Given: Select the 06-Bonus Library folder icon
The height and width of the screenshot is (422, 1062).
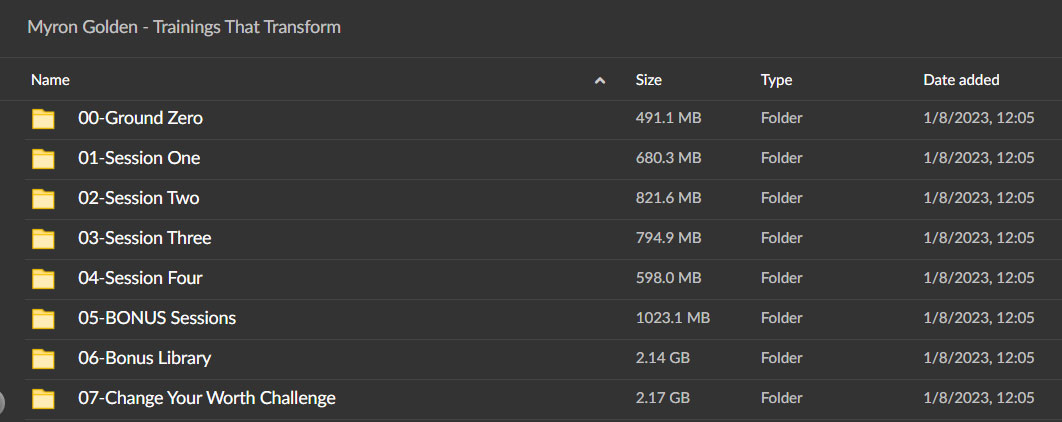Looking at the screenshot, I should (43, 358).
